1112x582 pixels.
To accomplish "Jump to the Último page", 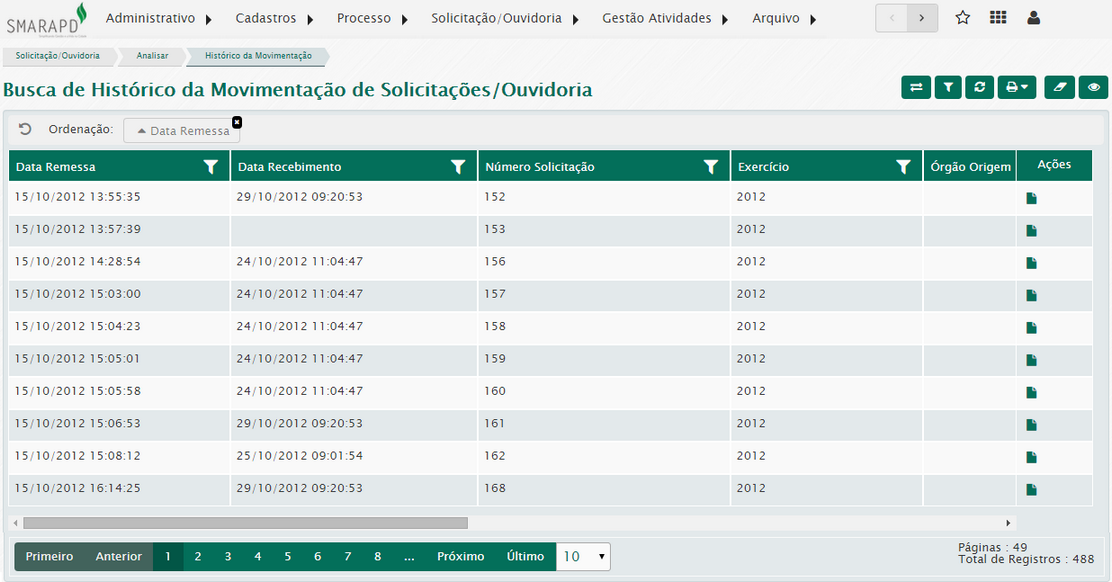I will click(525, 557).
